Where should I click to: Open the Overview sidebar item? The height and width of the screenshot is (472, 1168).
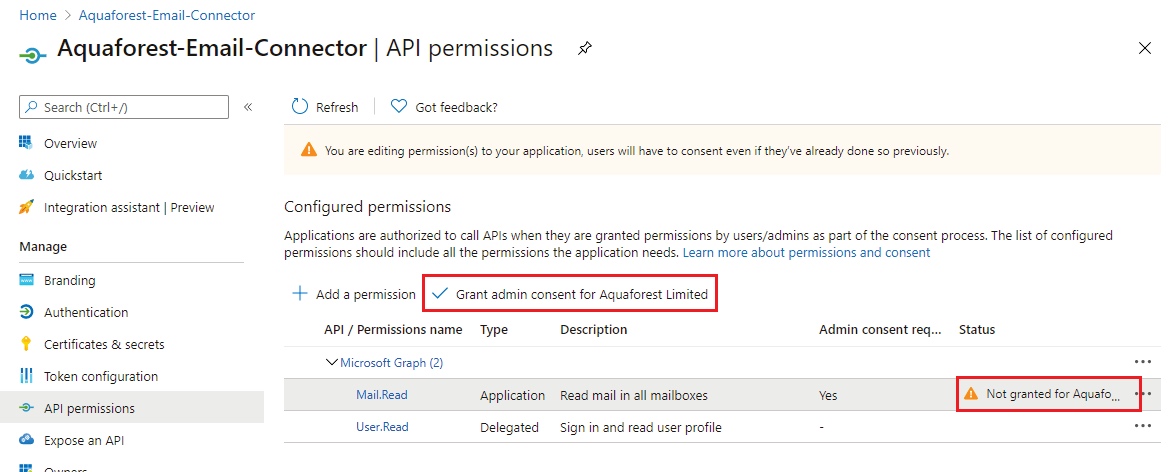tap(70, 143)
